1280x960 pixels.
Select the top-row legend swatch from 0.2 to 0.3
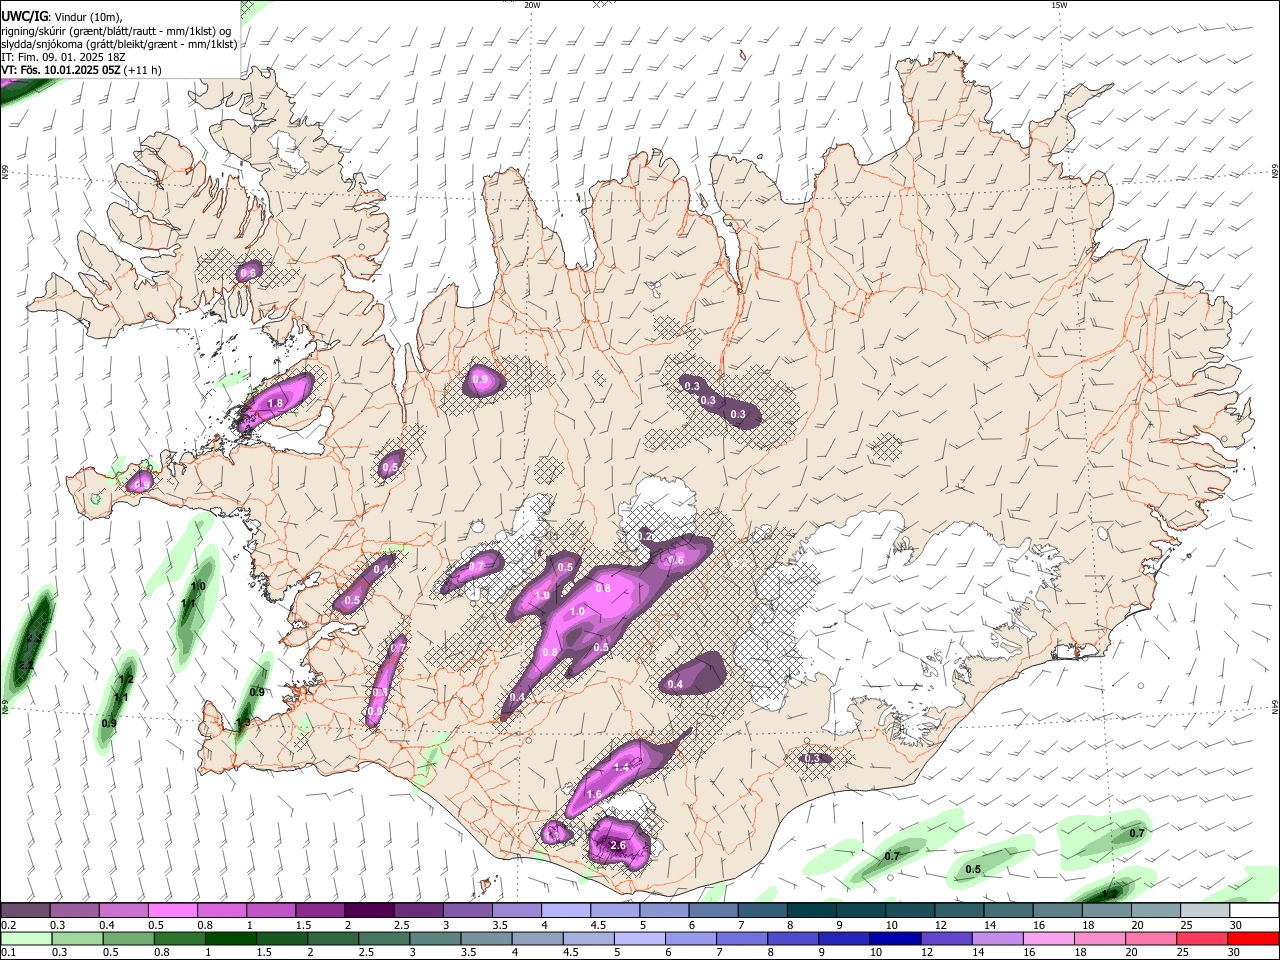(x=25, y=910)
